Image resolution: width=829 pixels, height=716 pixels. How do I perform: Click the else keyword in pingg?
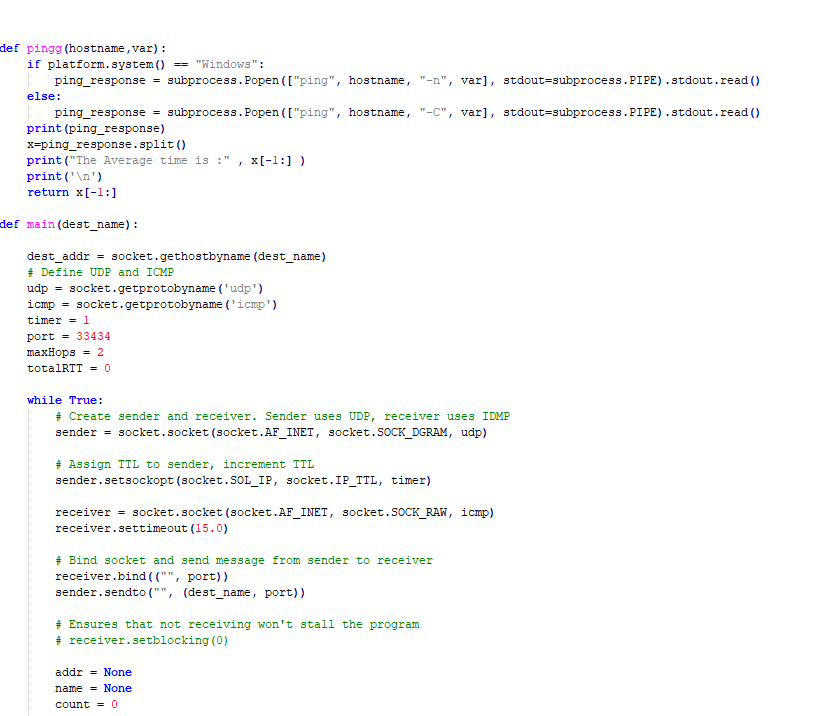(44, 96)
